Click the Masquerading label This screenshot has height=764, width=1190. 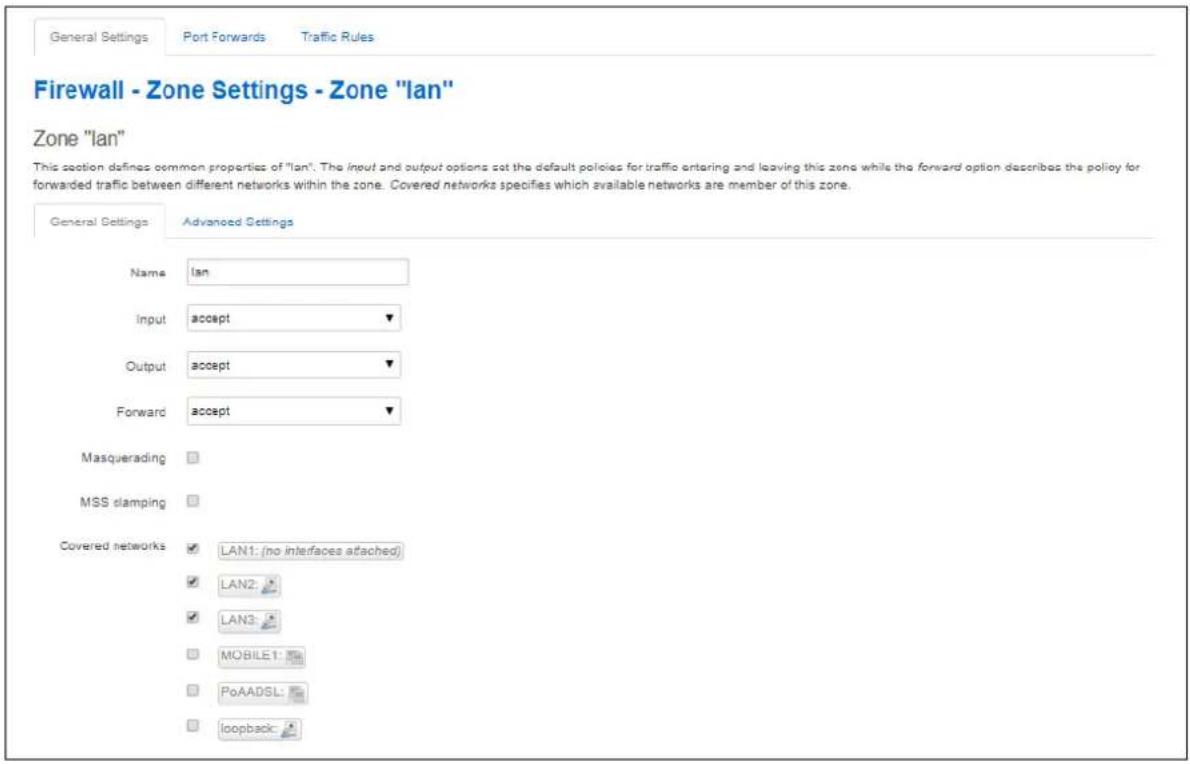(124, 459)
